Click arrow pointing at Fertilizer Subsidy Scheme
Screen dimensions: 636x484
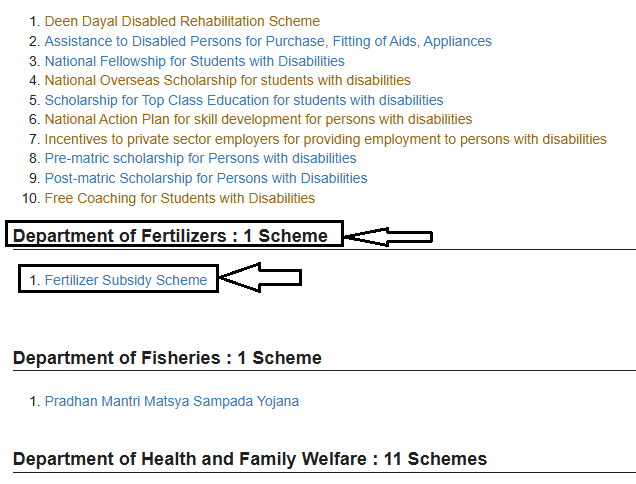(x=260, y=277)
